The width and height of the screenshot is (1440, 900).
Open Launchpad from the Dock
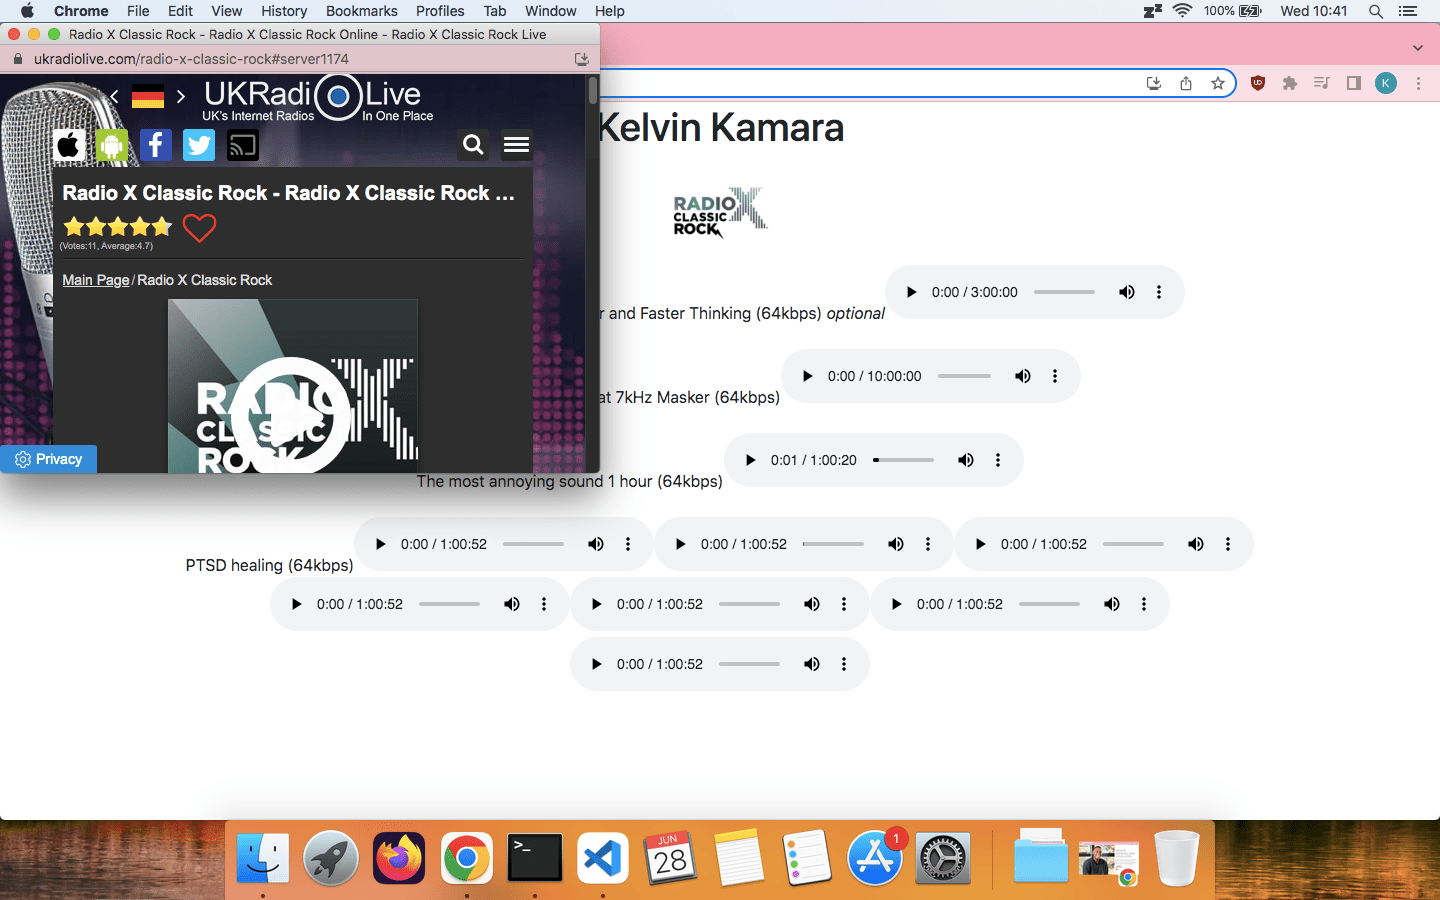(x=331, y=858)
